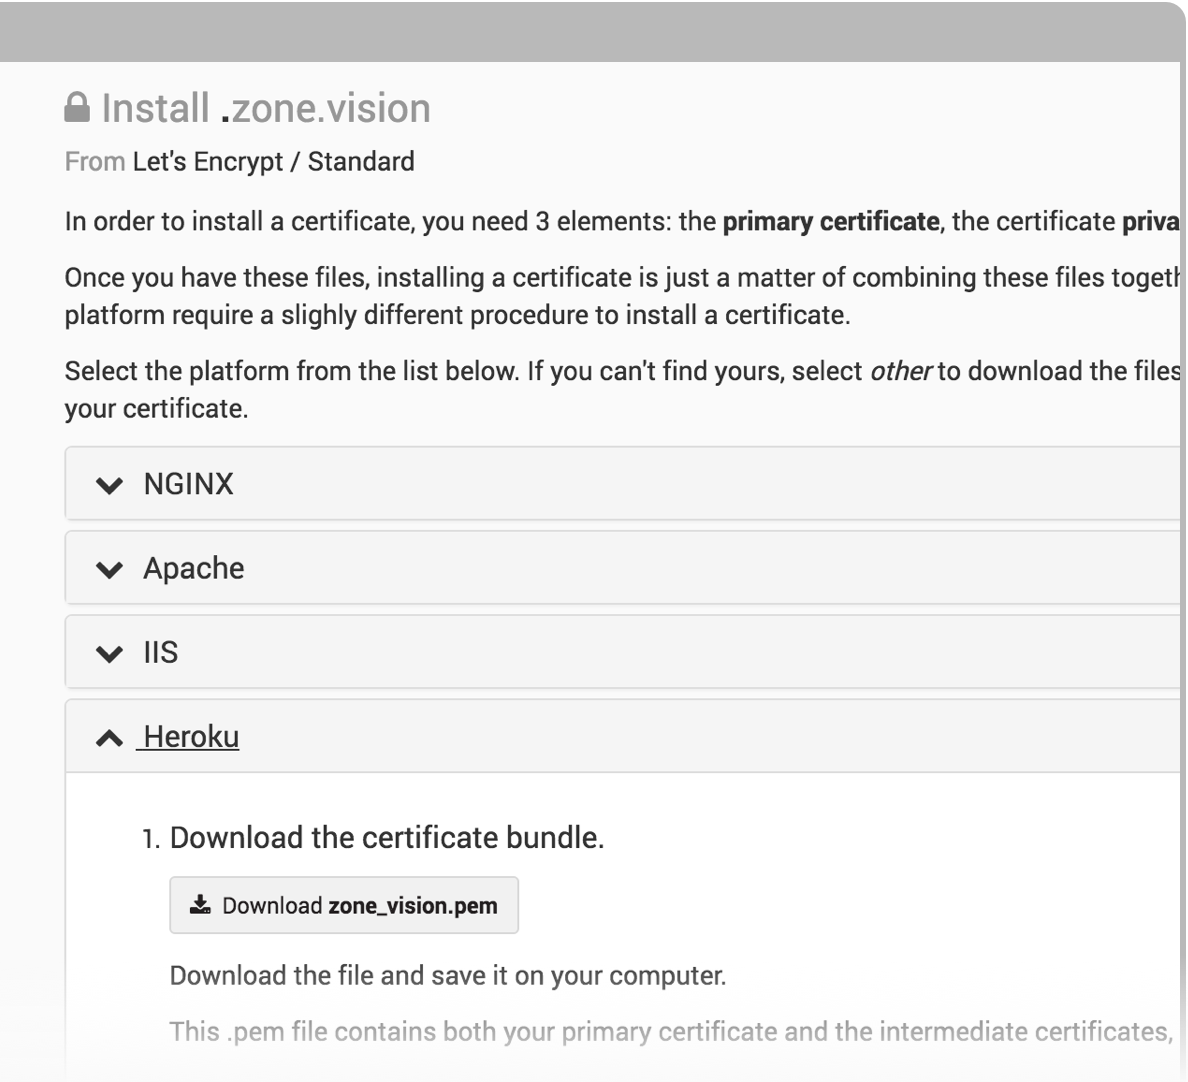Viewport: 1188px width, 1082px height.
Task: Click the "Install .zone.vision" page heading
Action: 266,108
